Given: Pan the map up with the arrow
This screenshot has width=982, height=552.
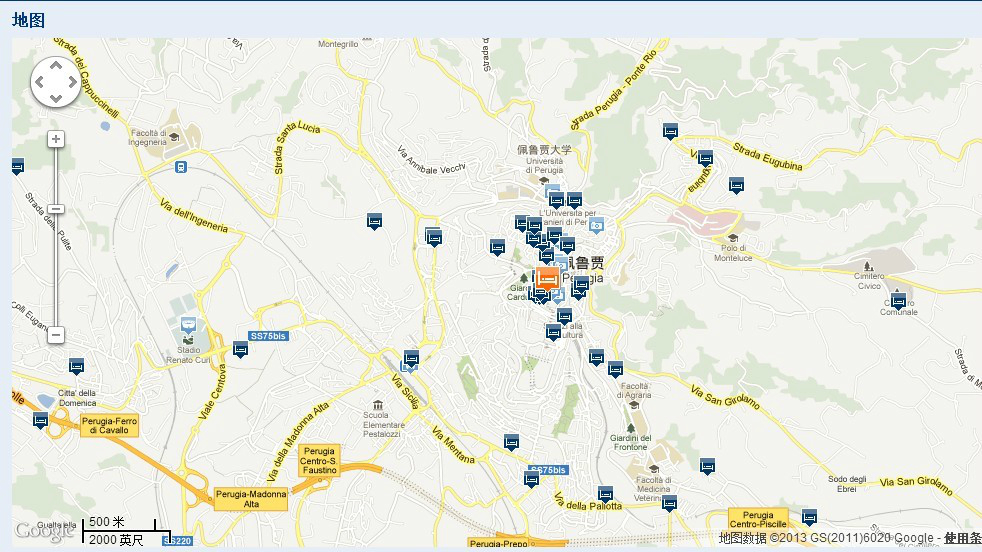Looking at the screenshot, I should (x=55, y=67).
